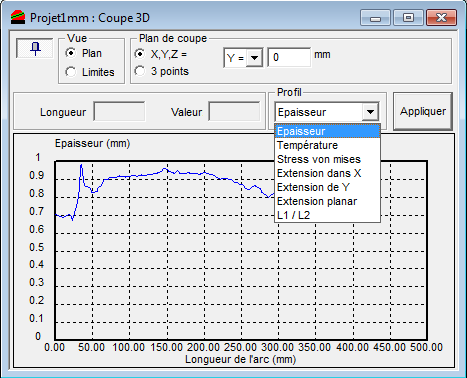Viewport: 467px width, 378px height.
Task: Select Extension de Y in the list
Action: point(327,187)
